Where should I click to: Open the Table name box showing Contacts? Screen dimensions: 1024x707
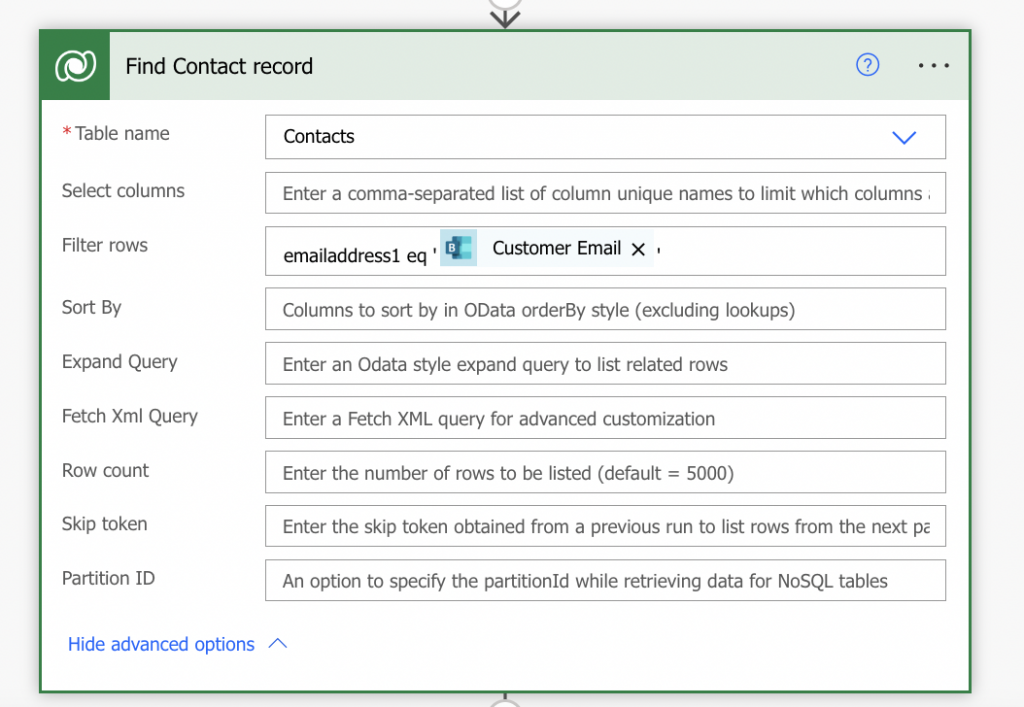[580, 138]
